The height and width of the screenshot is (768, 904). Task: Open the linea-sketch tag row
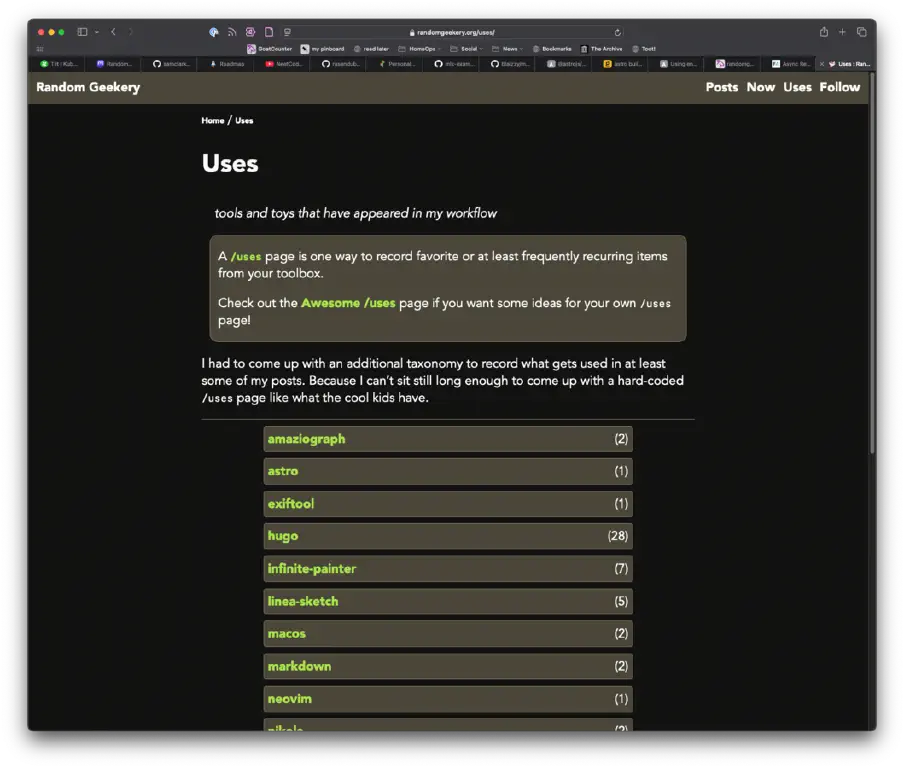(x=448, y=601)
